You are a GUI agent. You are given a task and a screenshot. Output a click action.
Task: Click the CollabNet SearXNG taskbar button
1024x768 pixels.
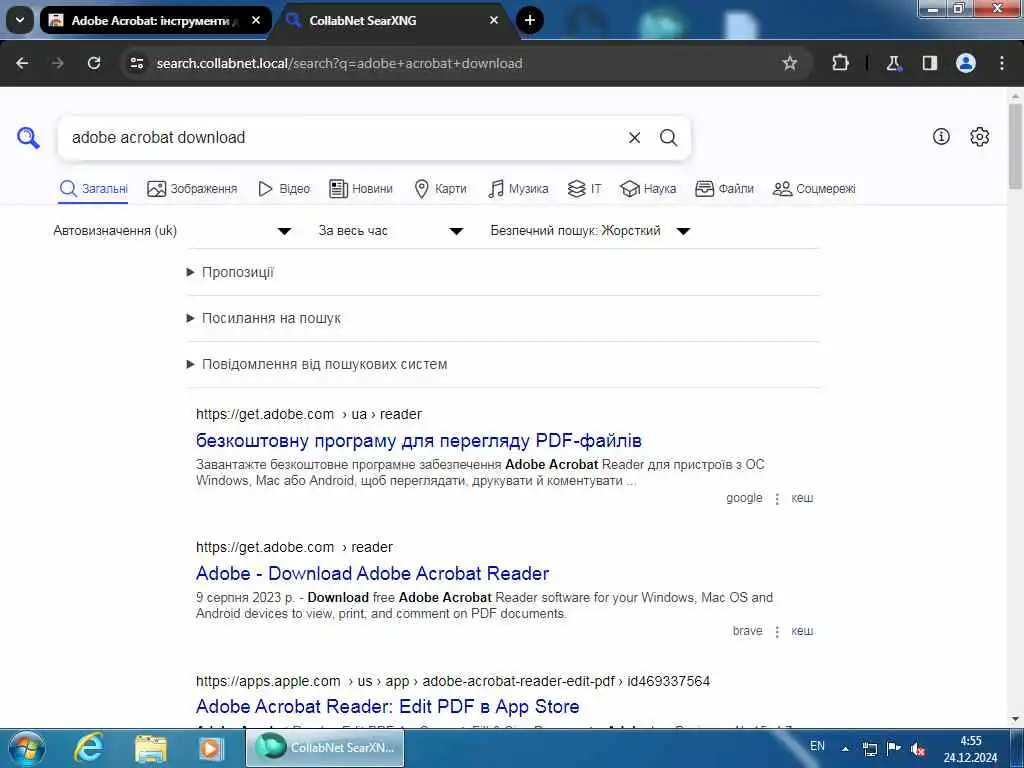(325, 748)
